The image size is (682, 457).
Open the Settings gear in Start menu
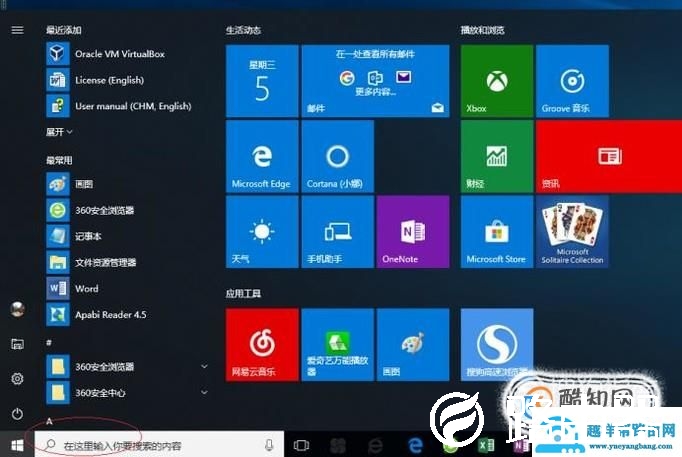click(x=17, y=379)
